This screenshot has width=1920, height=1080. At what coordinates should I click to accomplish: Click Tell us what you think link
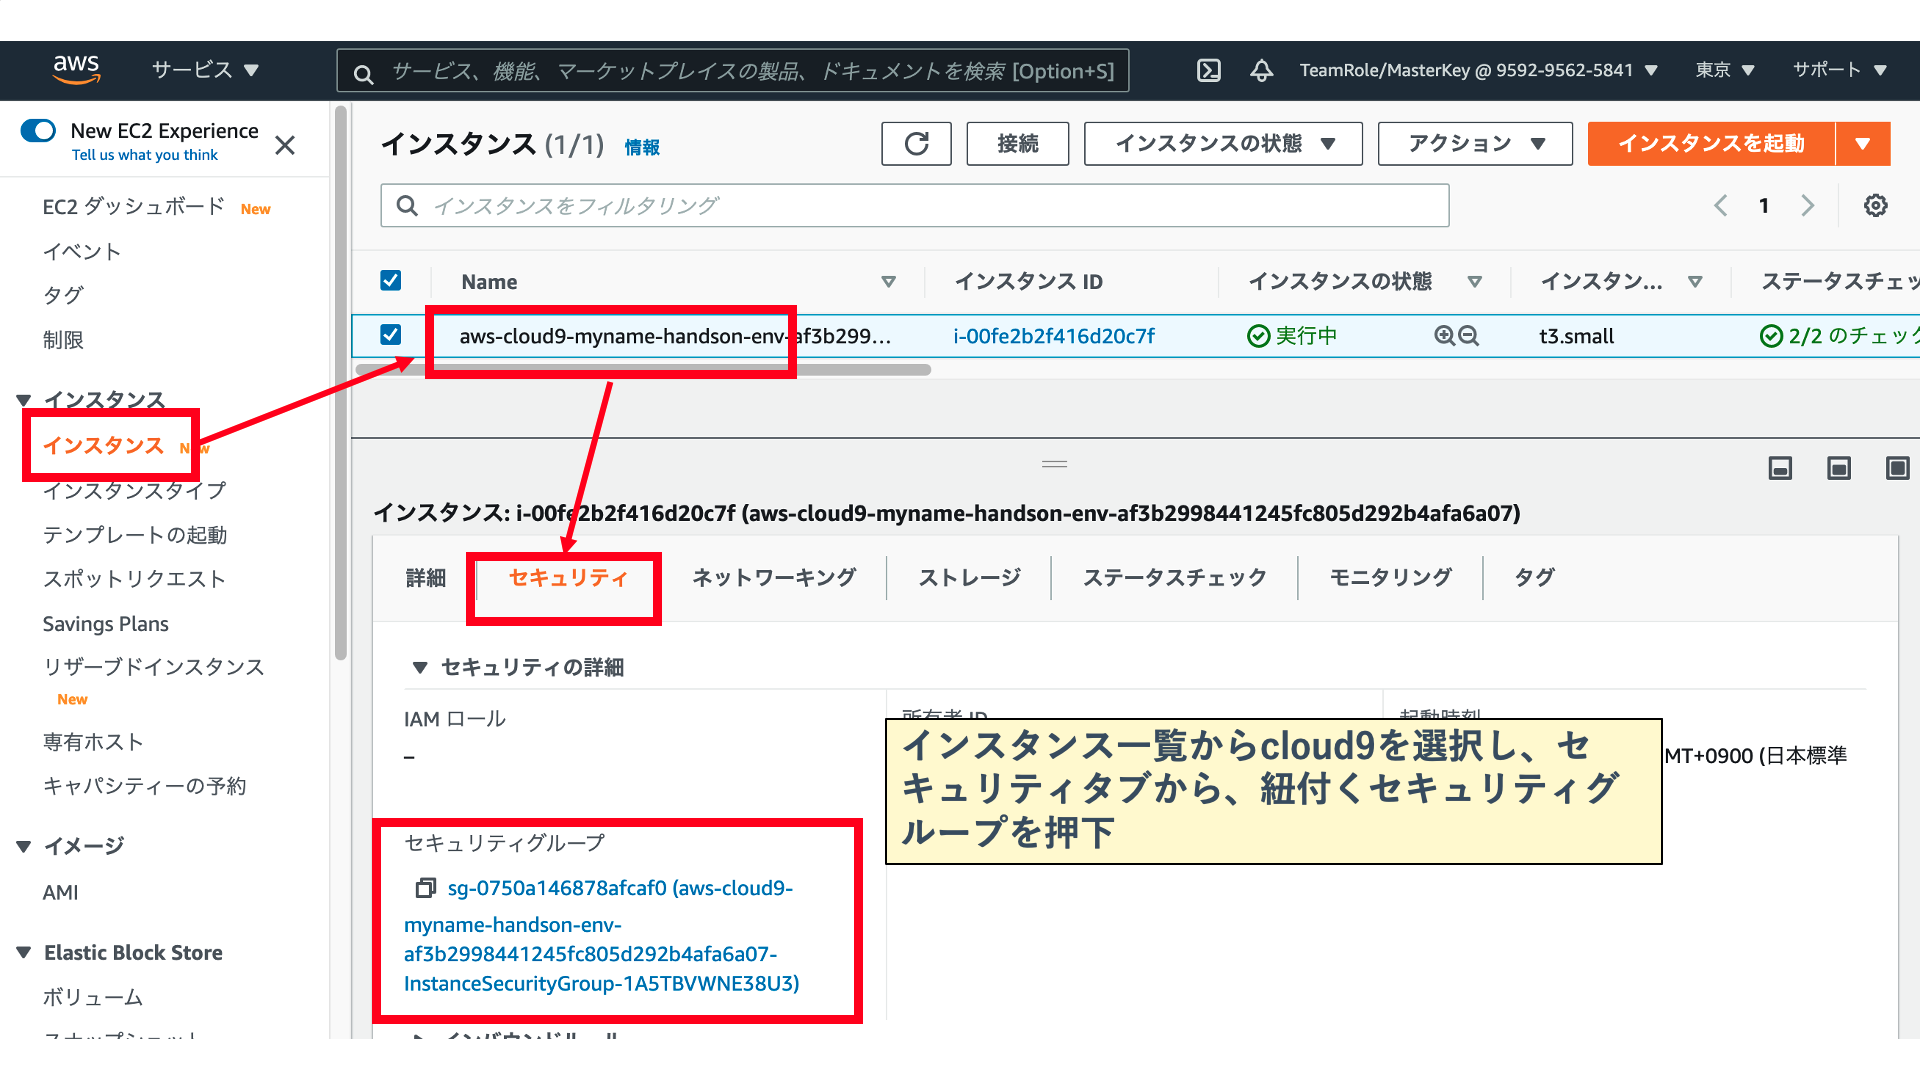tap(145, 155)
